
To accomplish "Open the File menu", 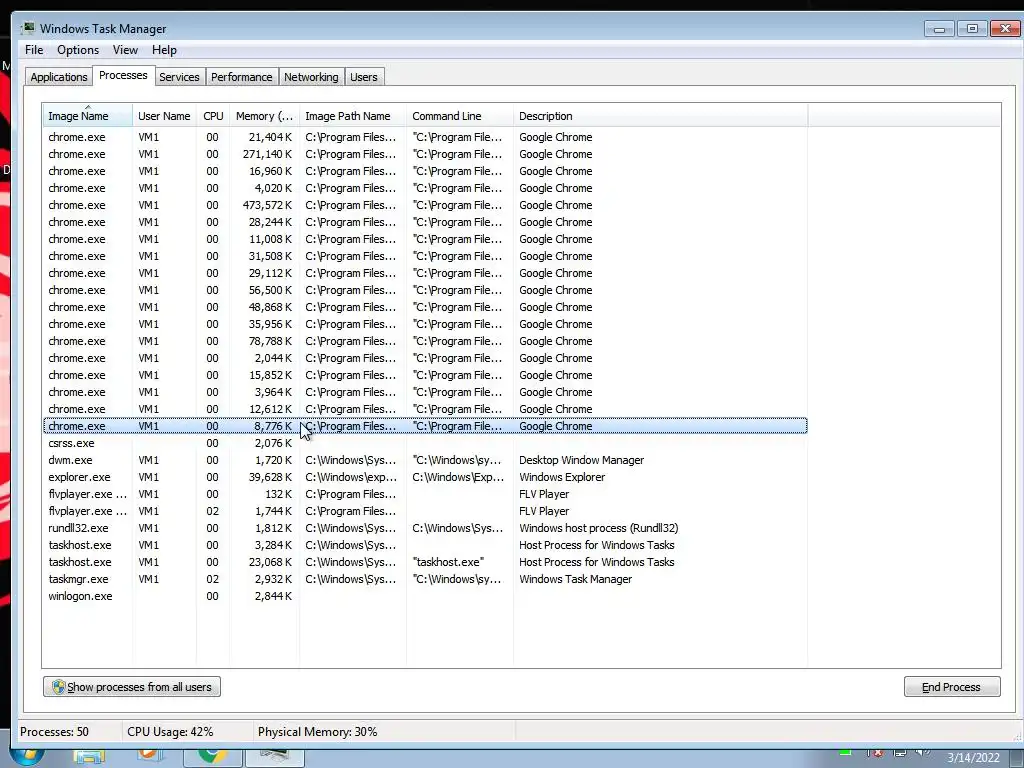I will (34, 50).
